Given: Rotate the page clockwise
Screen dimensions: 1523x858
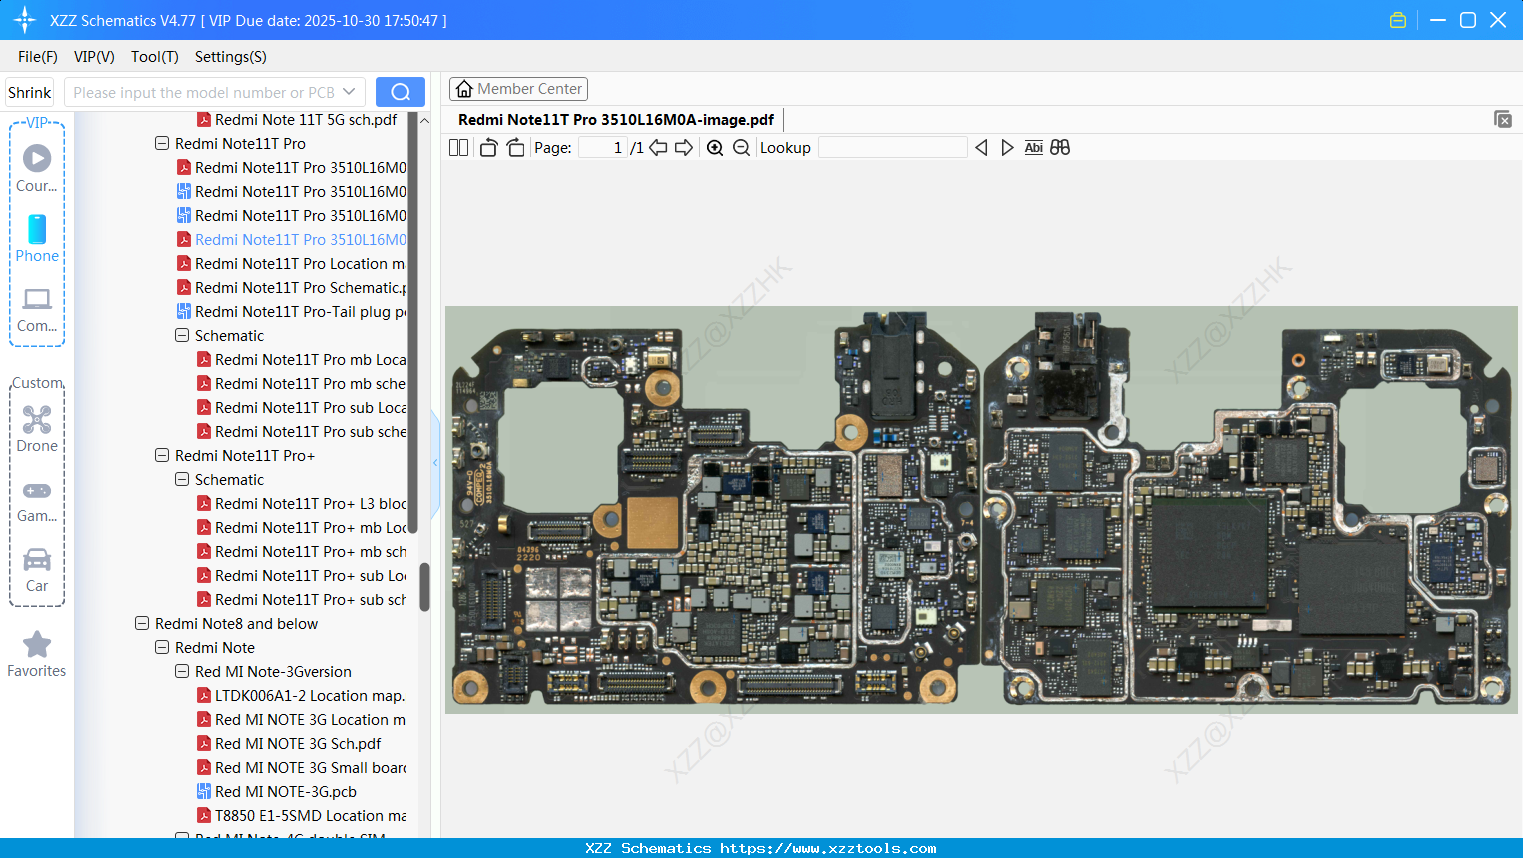Looking at the screenshot, I should point(515,148).
